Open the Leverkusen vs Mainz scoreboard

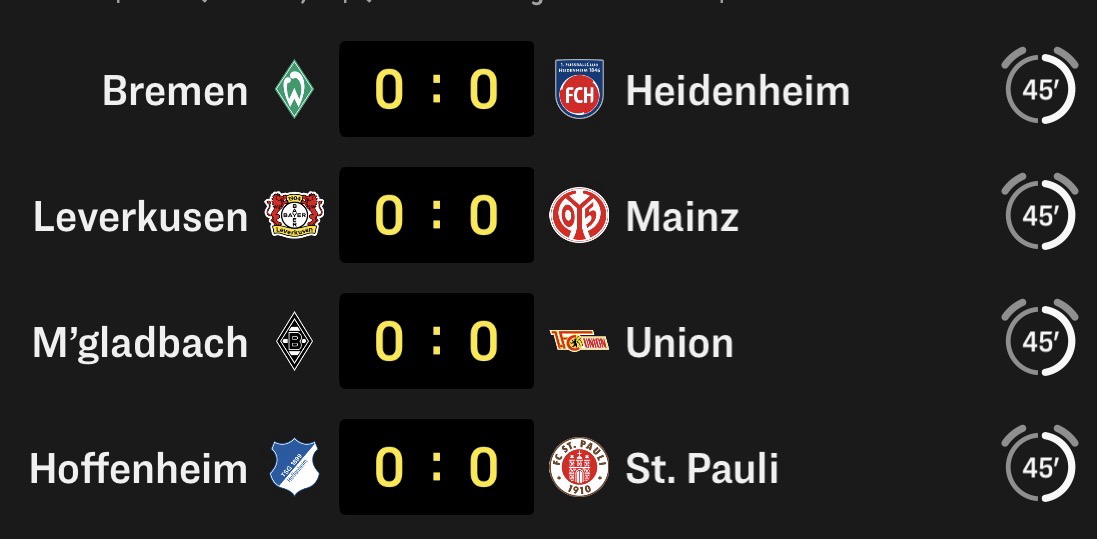pos(436,215)
